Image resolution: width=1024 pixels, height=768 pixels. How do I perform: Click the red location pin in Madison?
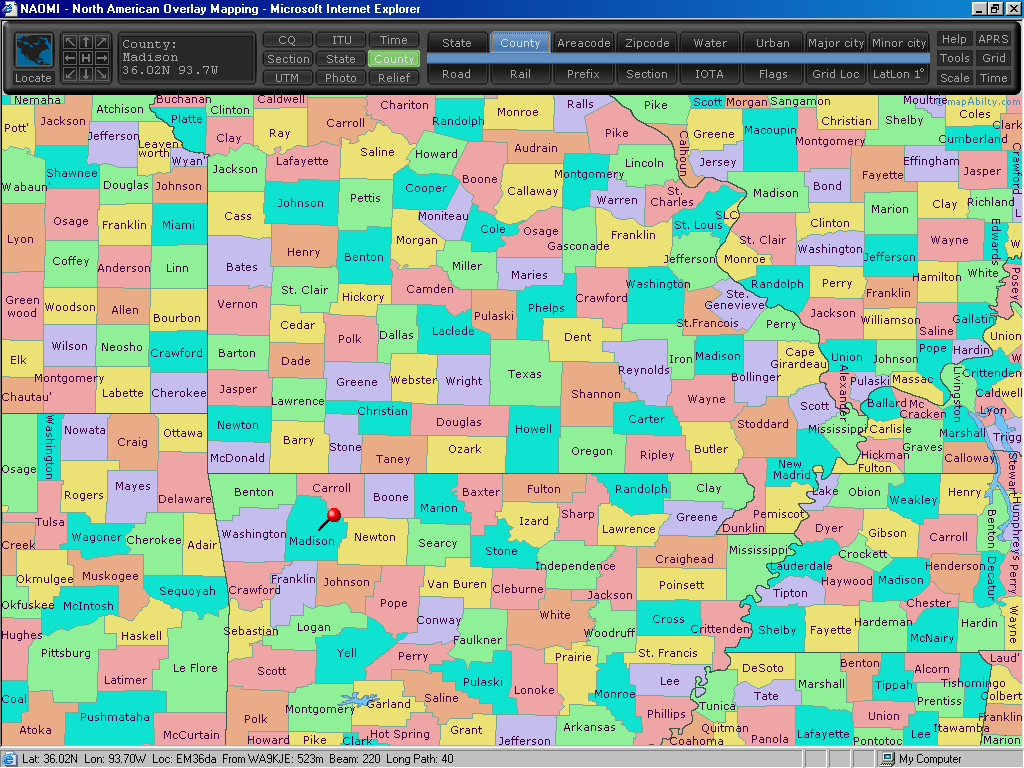(334, 515)
